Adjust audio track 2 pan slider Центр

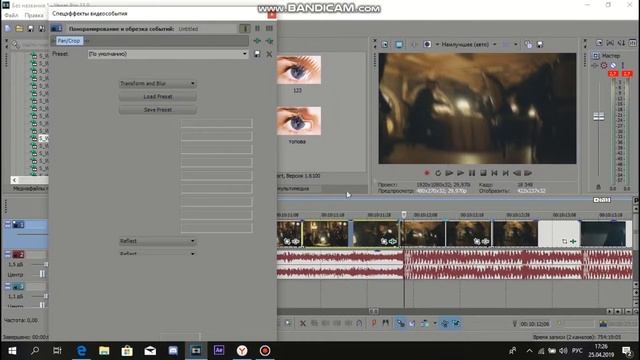42,274
